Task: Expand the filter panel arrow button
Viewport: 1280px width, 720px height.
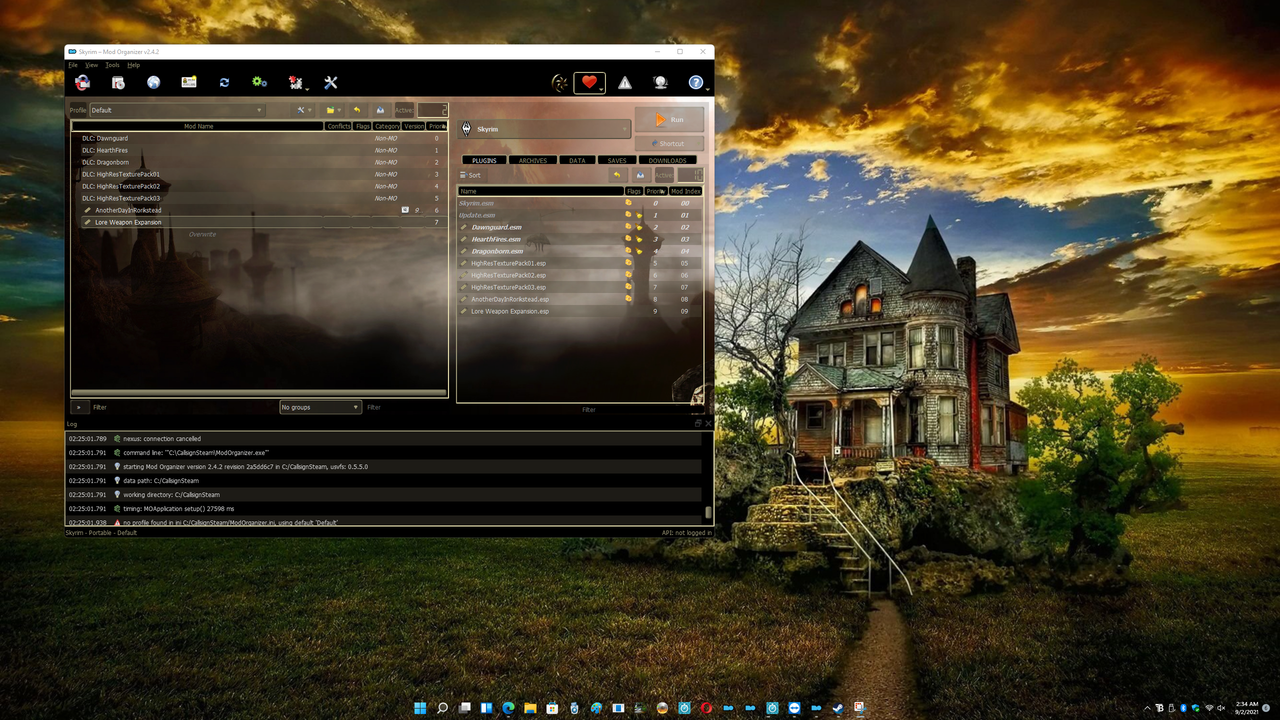Action: point(79,407)
